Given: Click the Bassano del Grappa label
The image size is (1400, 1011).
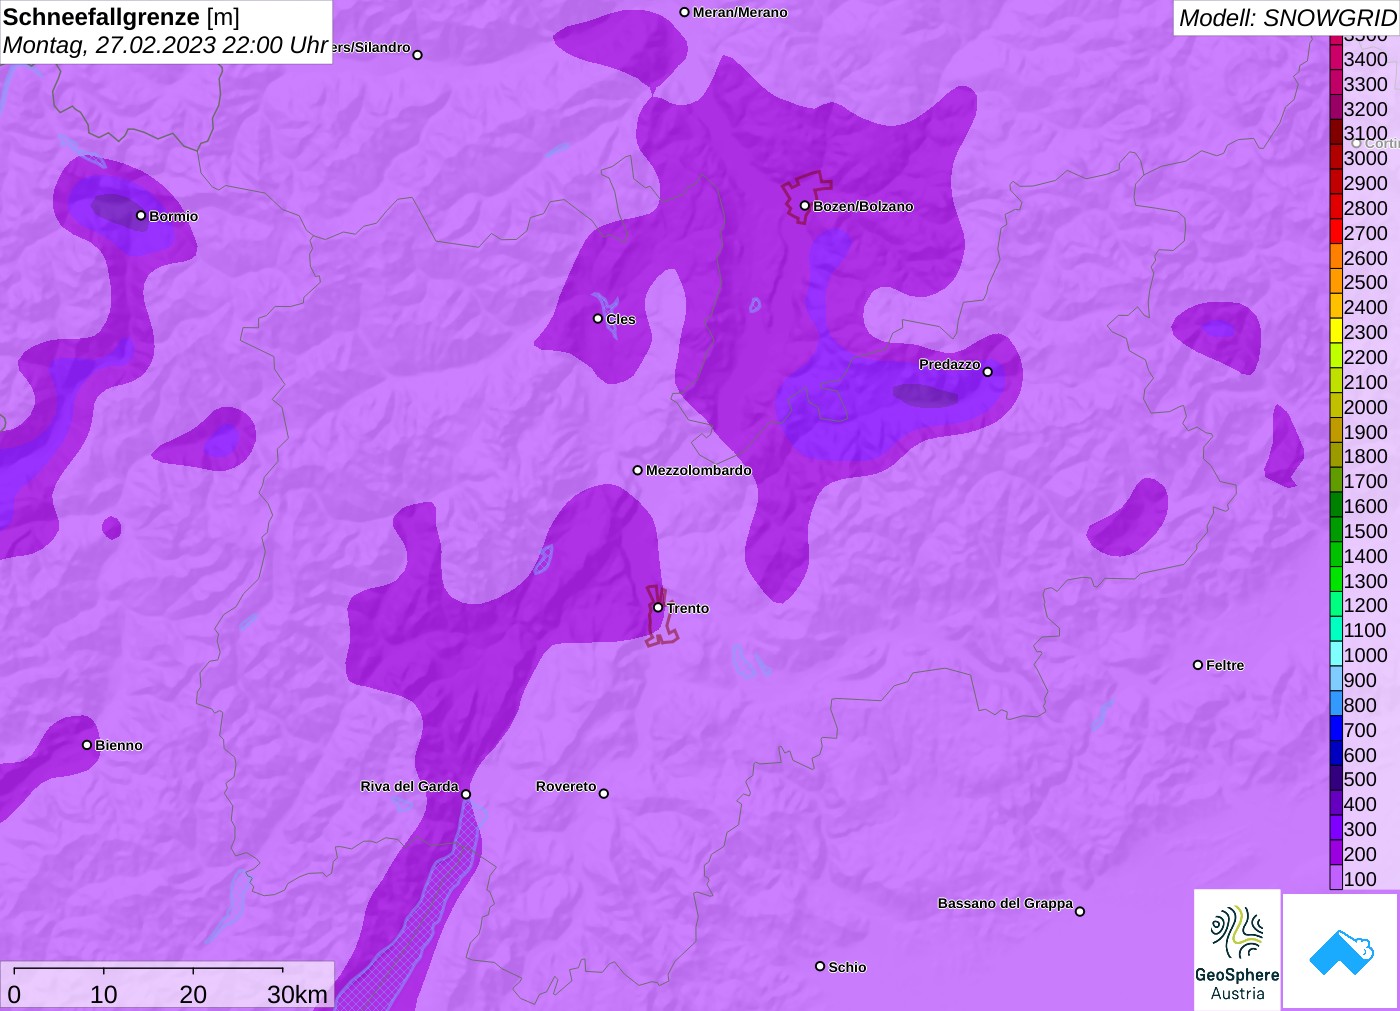Looking at the screenshot, I should point(1005,903).
